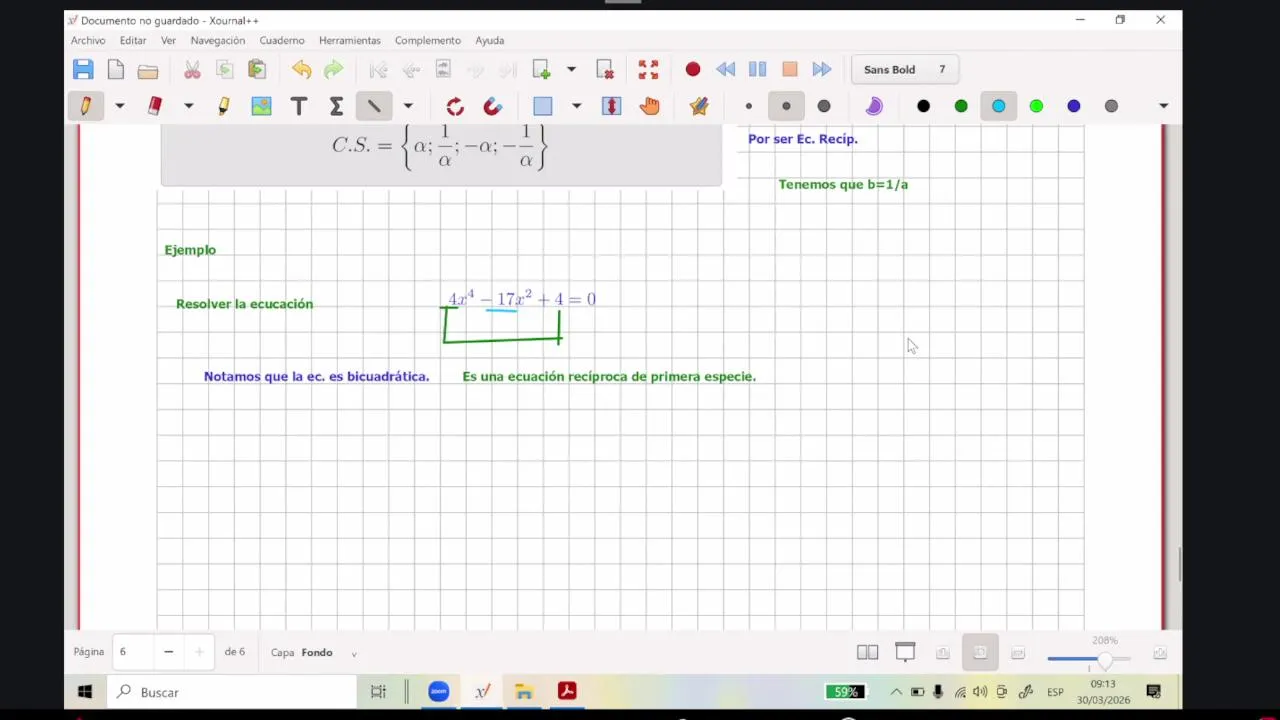The width and height of the screenshot is (1280, 720).
Task: Click the default tool star-pen icon
Action: click(x=699, y=106)
